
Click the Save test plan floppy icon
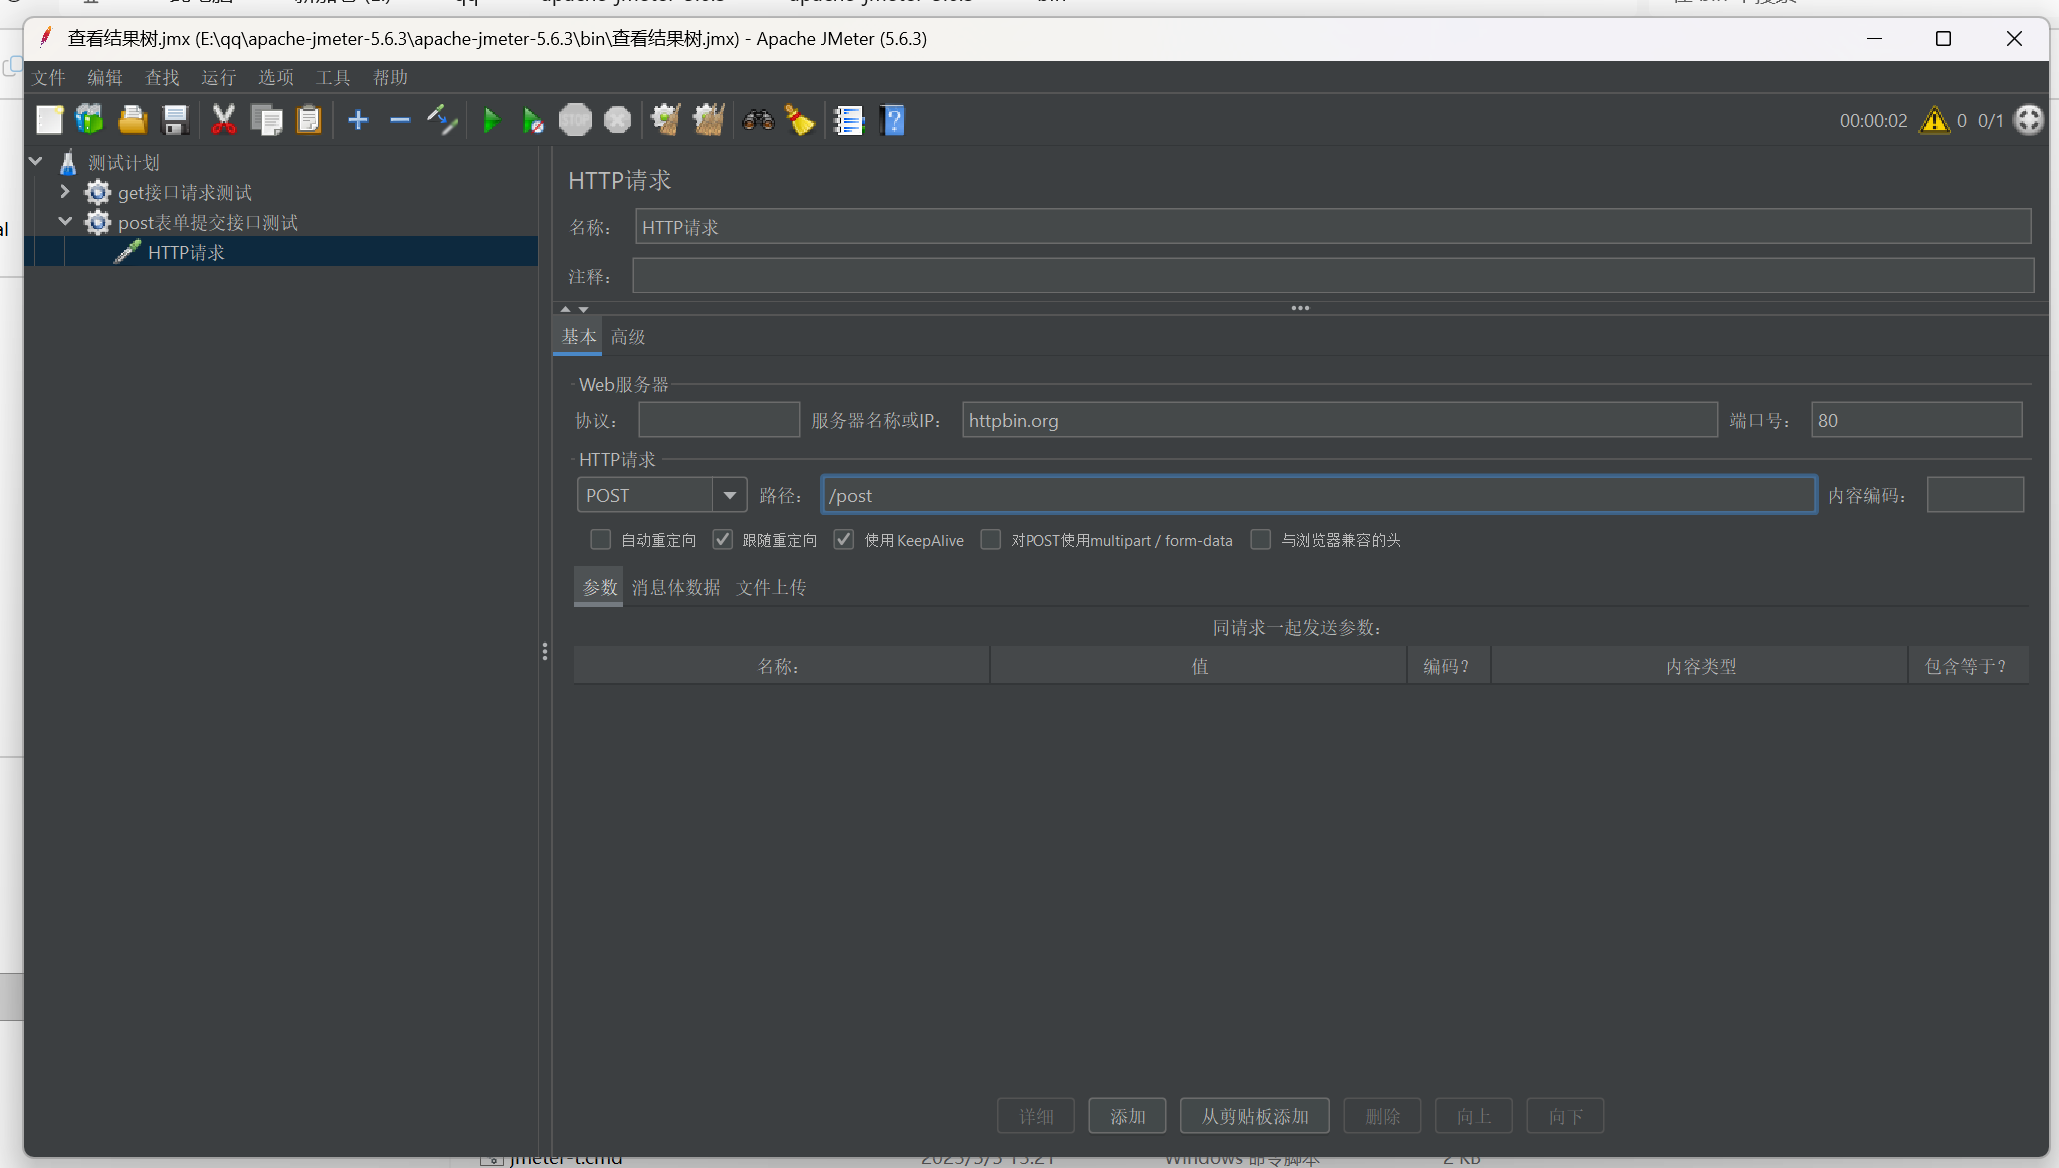click(176, 121)
